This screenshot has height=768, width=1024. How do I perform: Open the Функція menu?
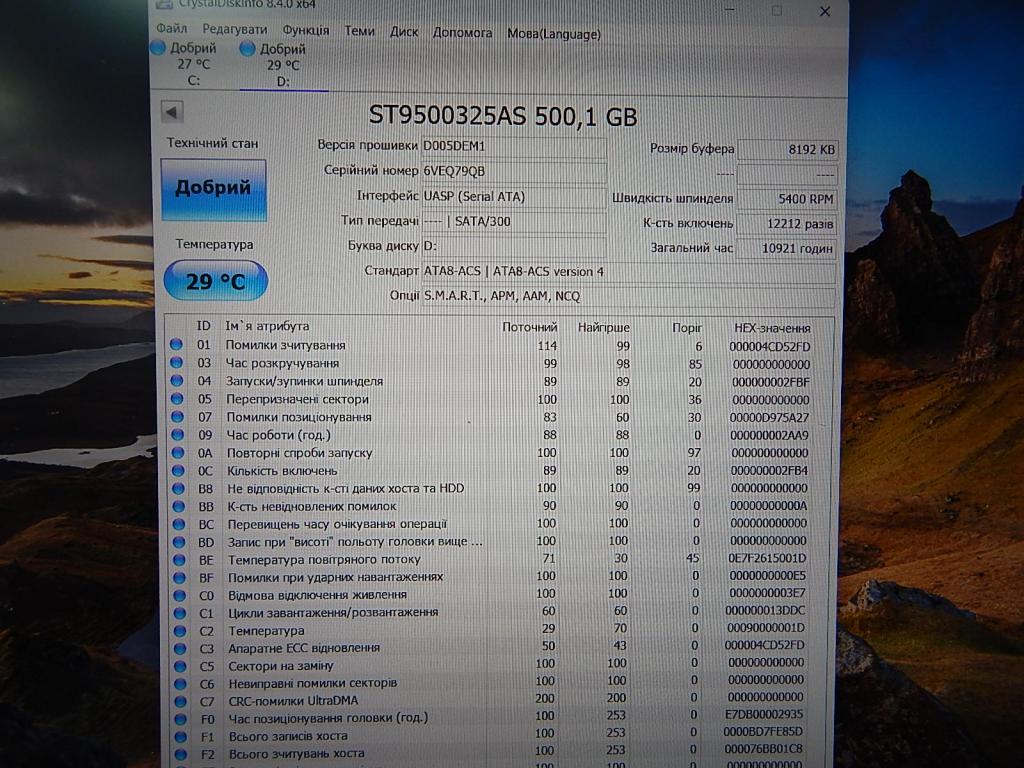(306, 30)
